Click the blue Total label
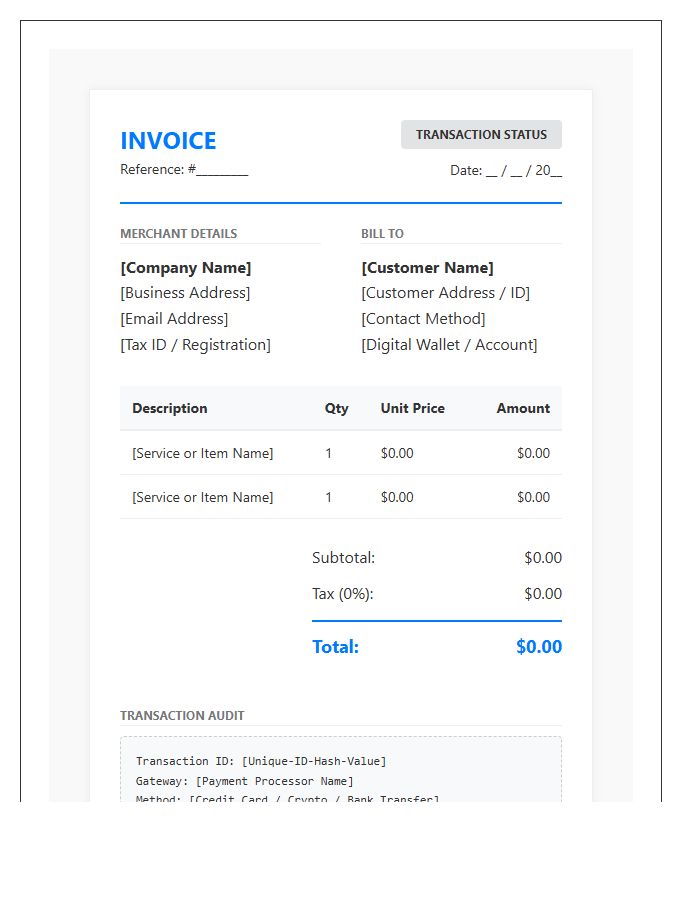This screenshot has width=700, height=900. pyautogui.click(x=336, y=647)
